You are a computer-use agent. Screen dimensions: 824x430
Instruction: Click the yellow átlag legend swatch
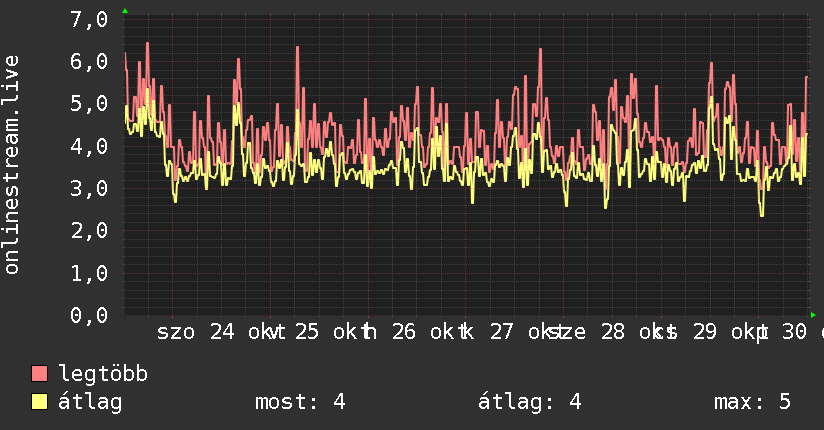(39, 402)
